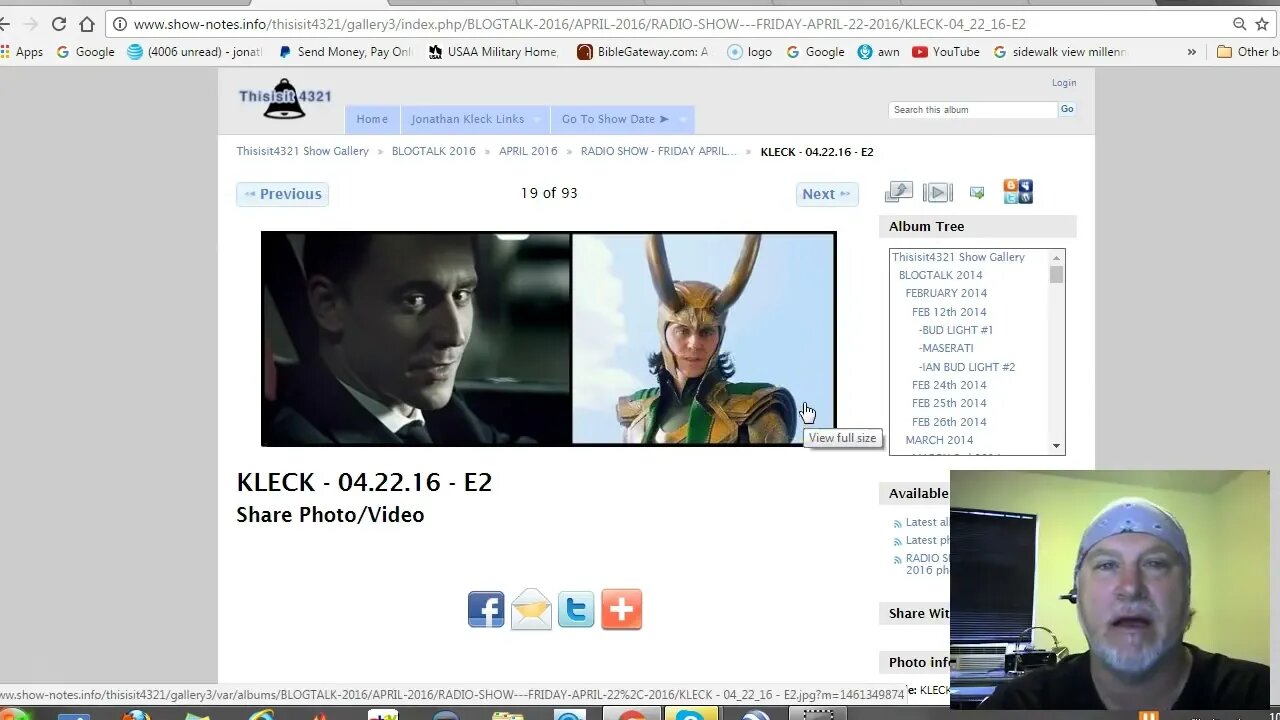Open the logo bookmark
The width and height of the screenshot is (1280, 720).
click(749, 52)
